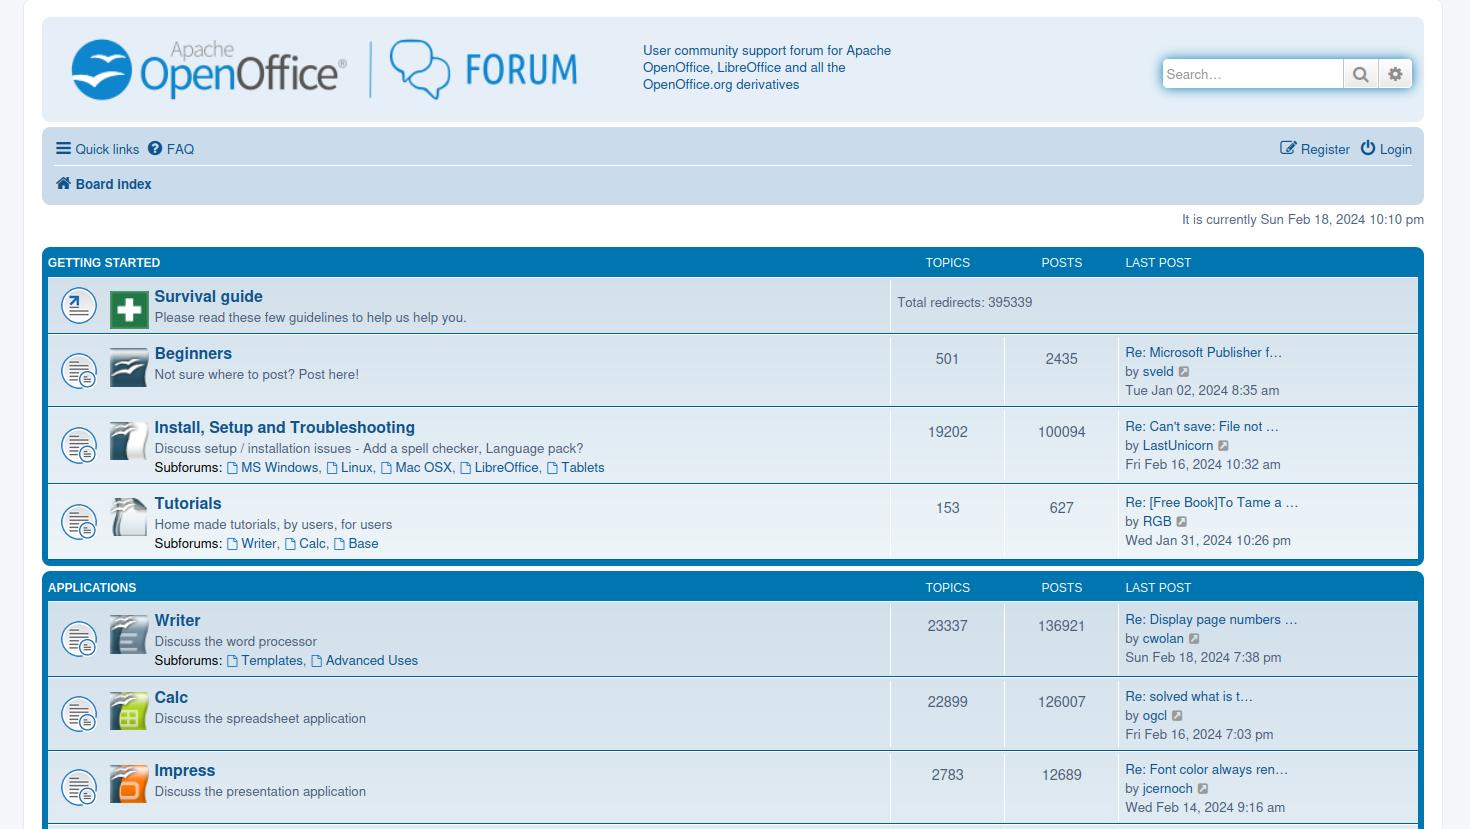Viewport: 1470px width, 829px height.
Task: View latest post icon beside ogcl
Action: (1177, 716)
